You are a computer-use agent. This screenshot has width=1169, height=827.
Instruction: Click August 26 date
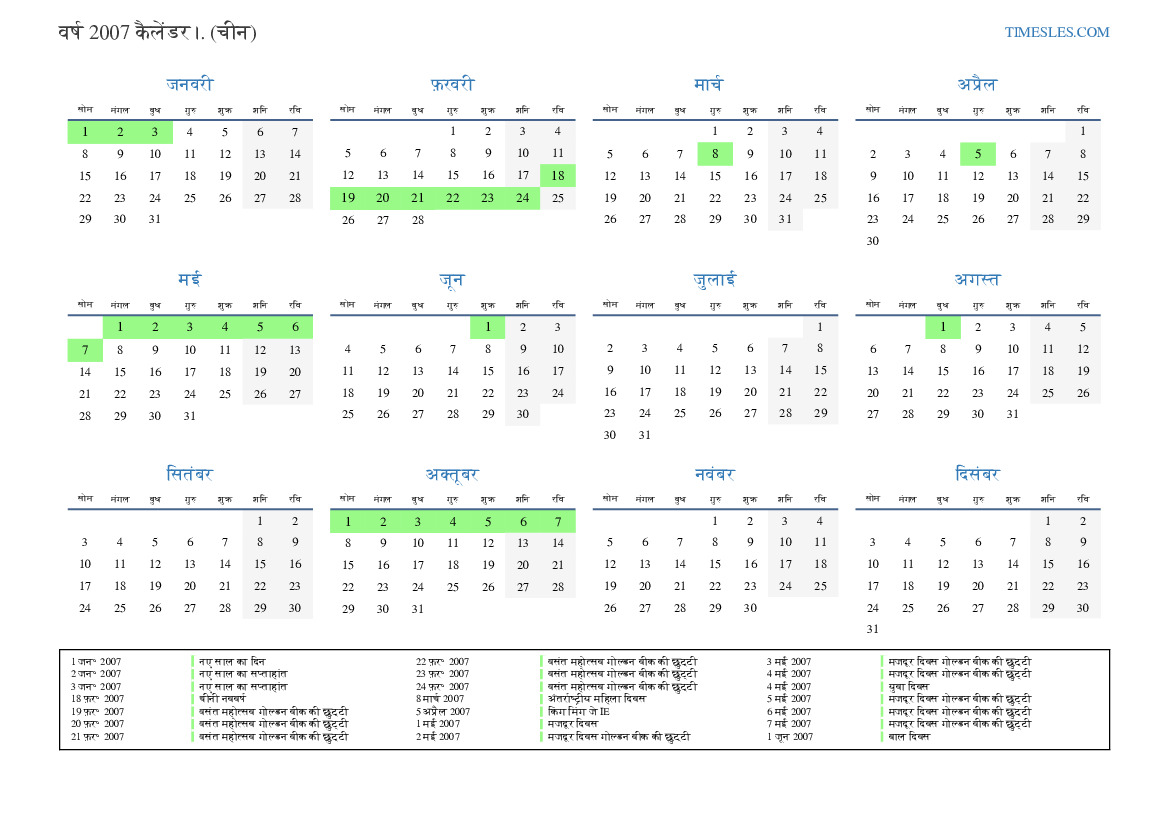(x=1083, y=393)
